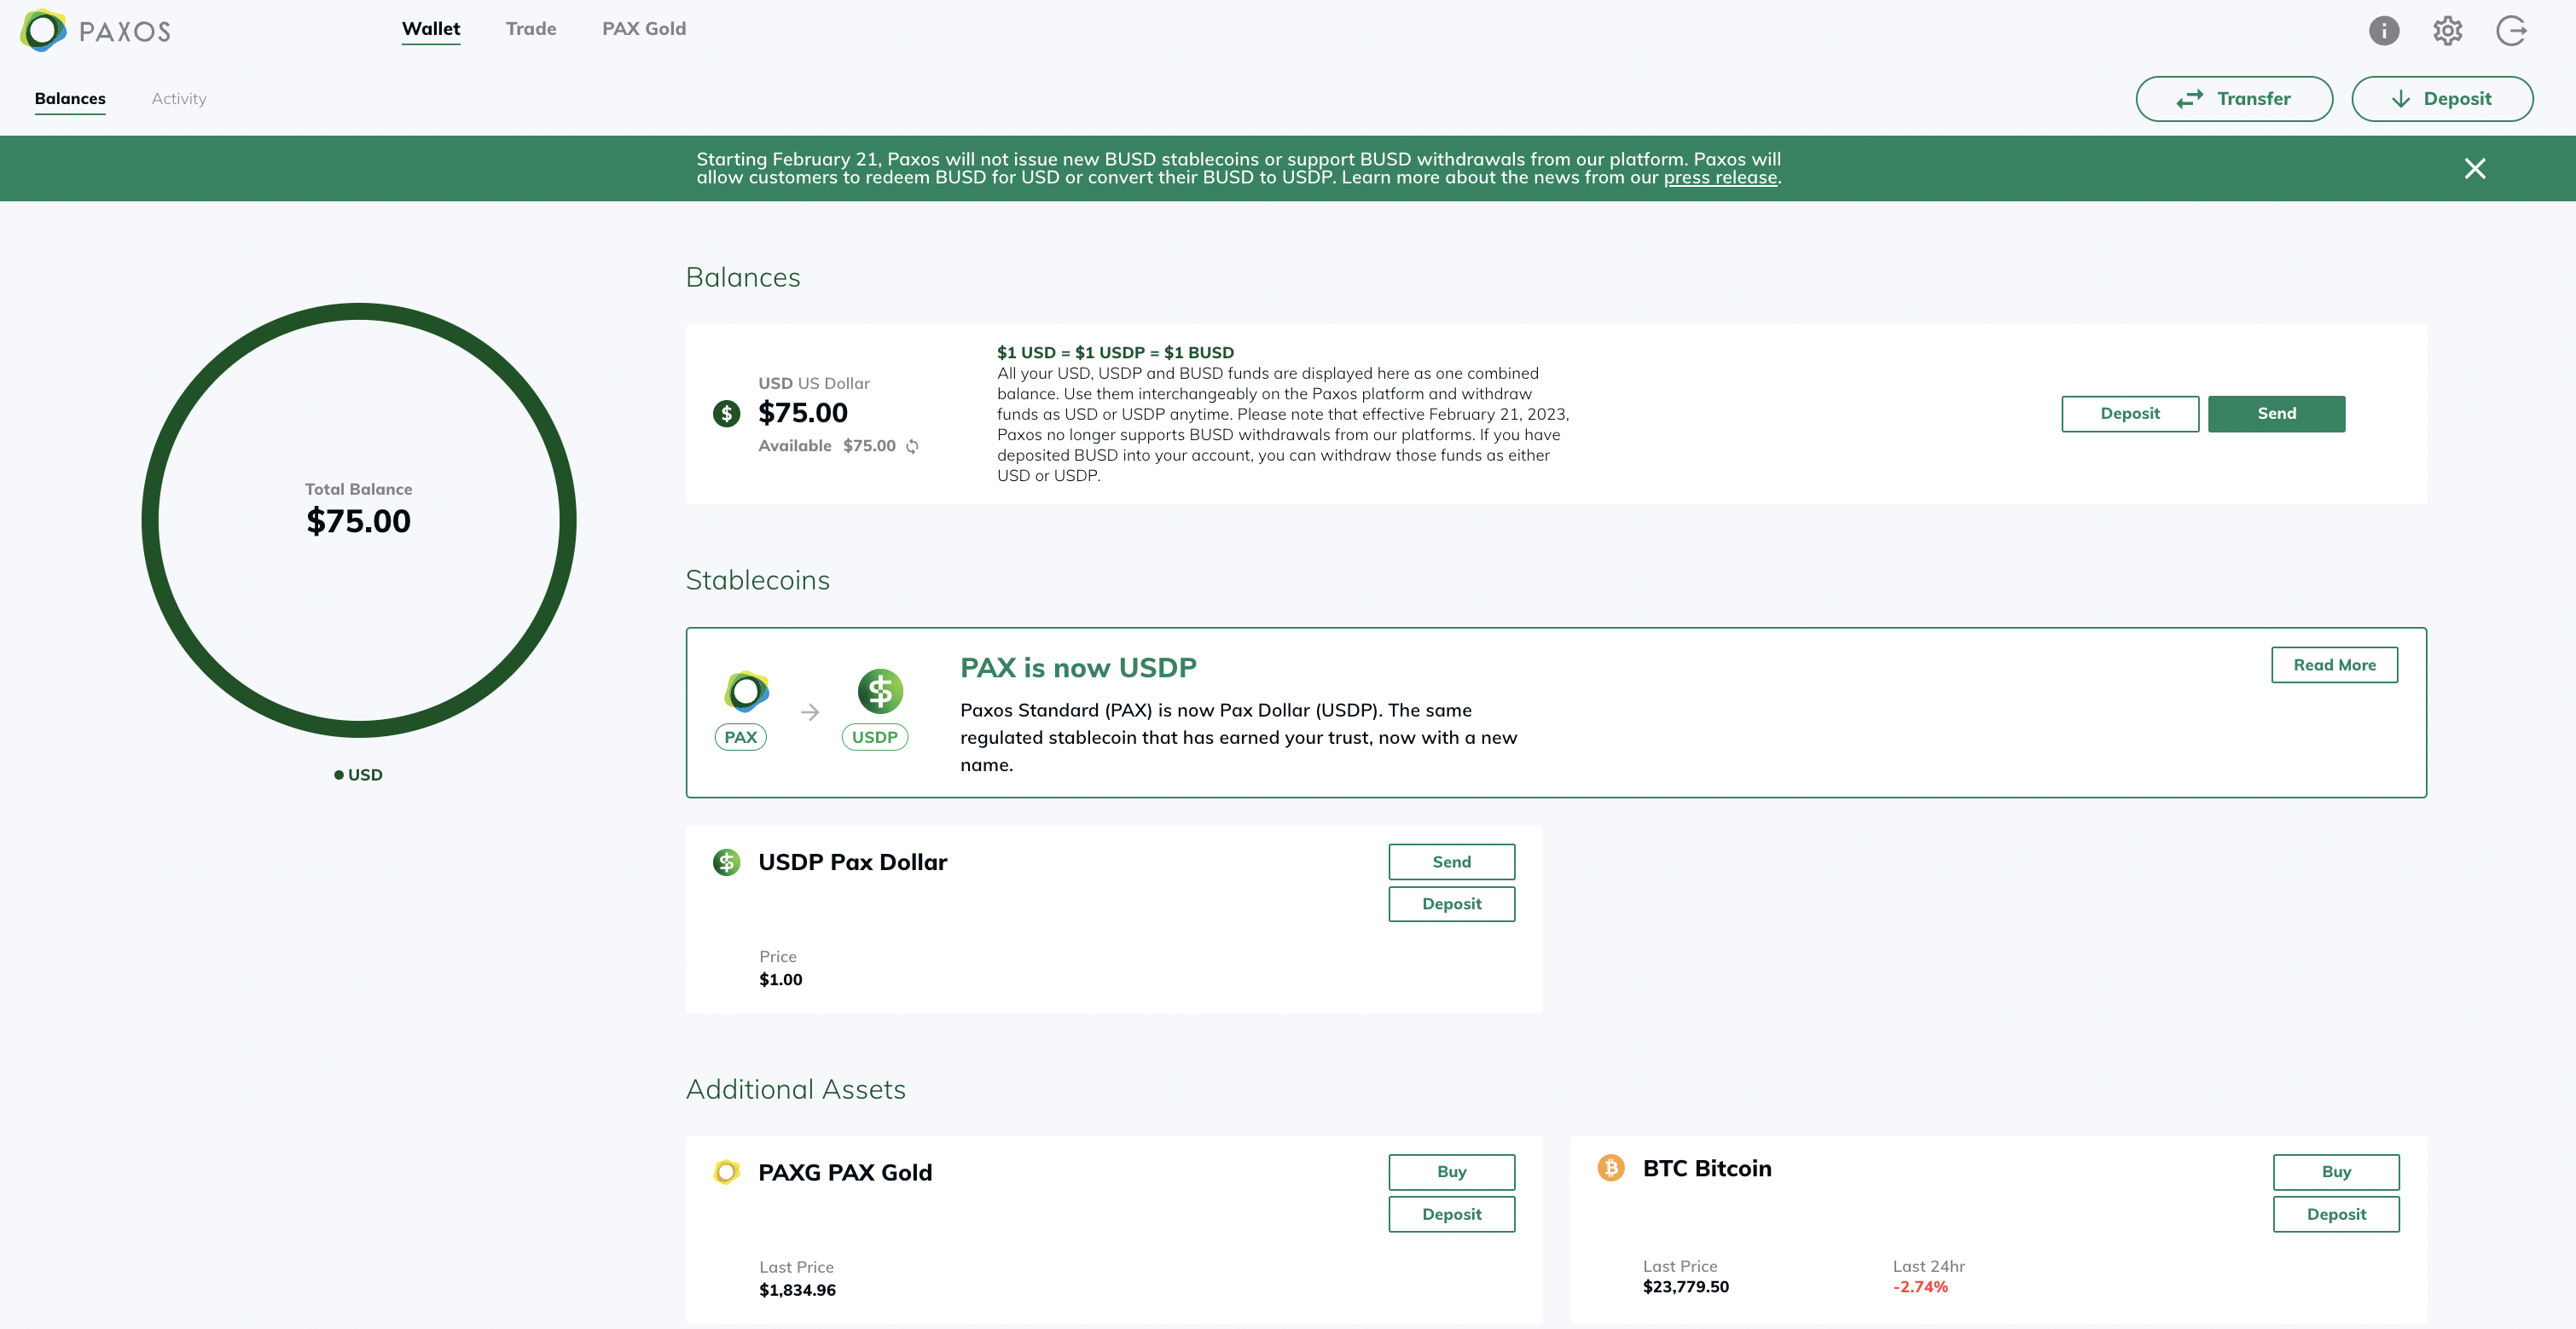Click the PAXG last price $1,834.96

coord(797,1290)
